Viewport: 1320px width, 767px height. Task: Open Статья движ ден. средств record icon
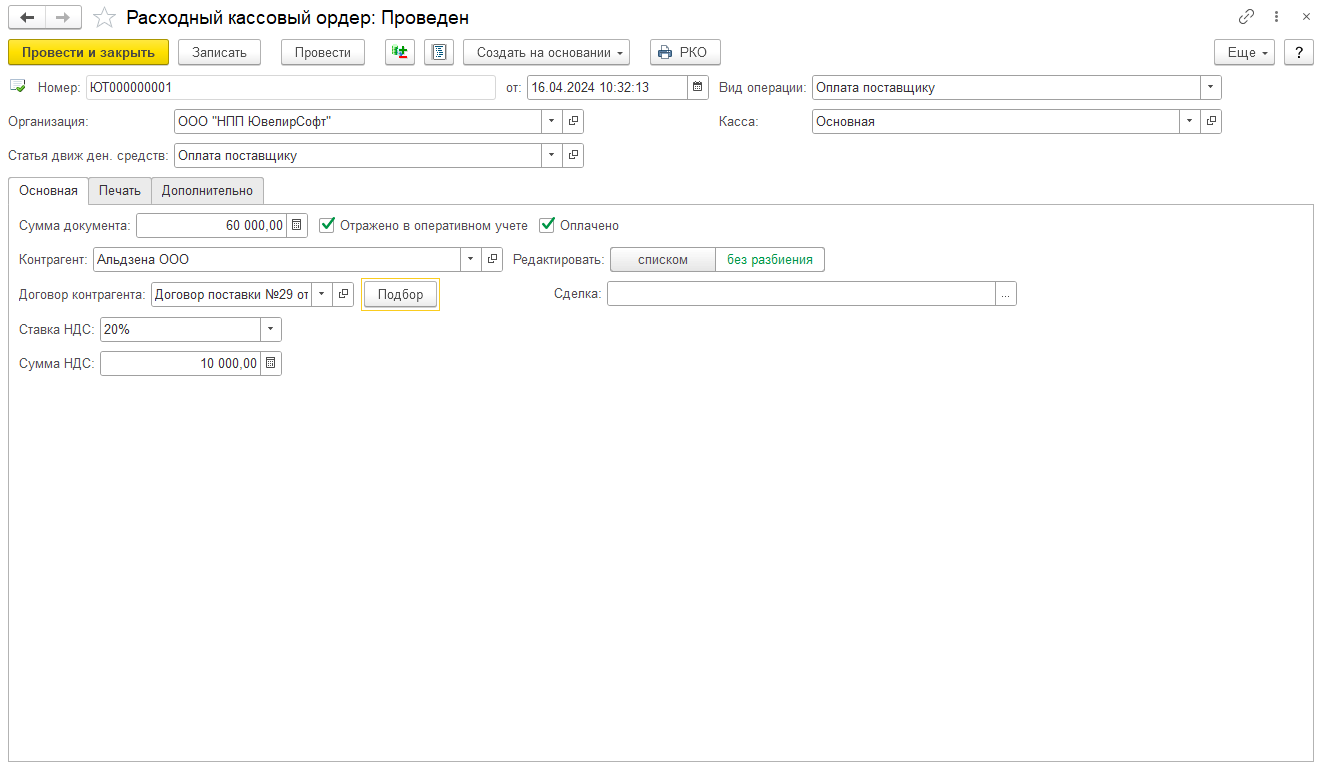pyautogui.click(x=573, y=155)
